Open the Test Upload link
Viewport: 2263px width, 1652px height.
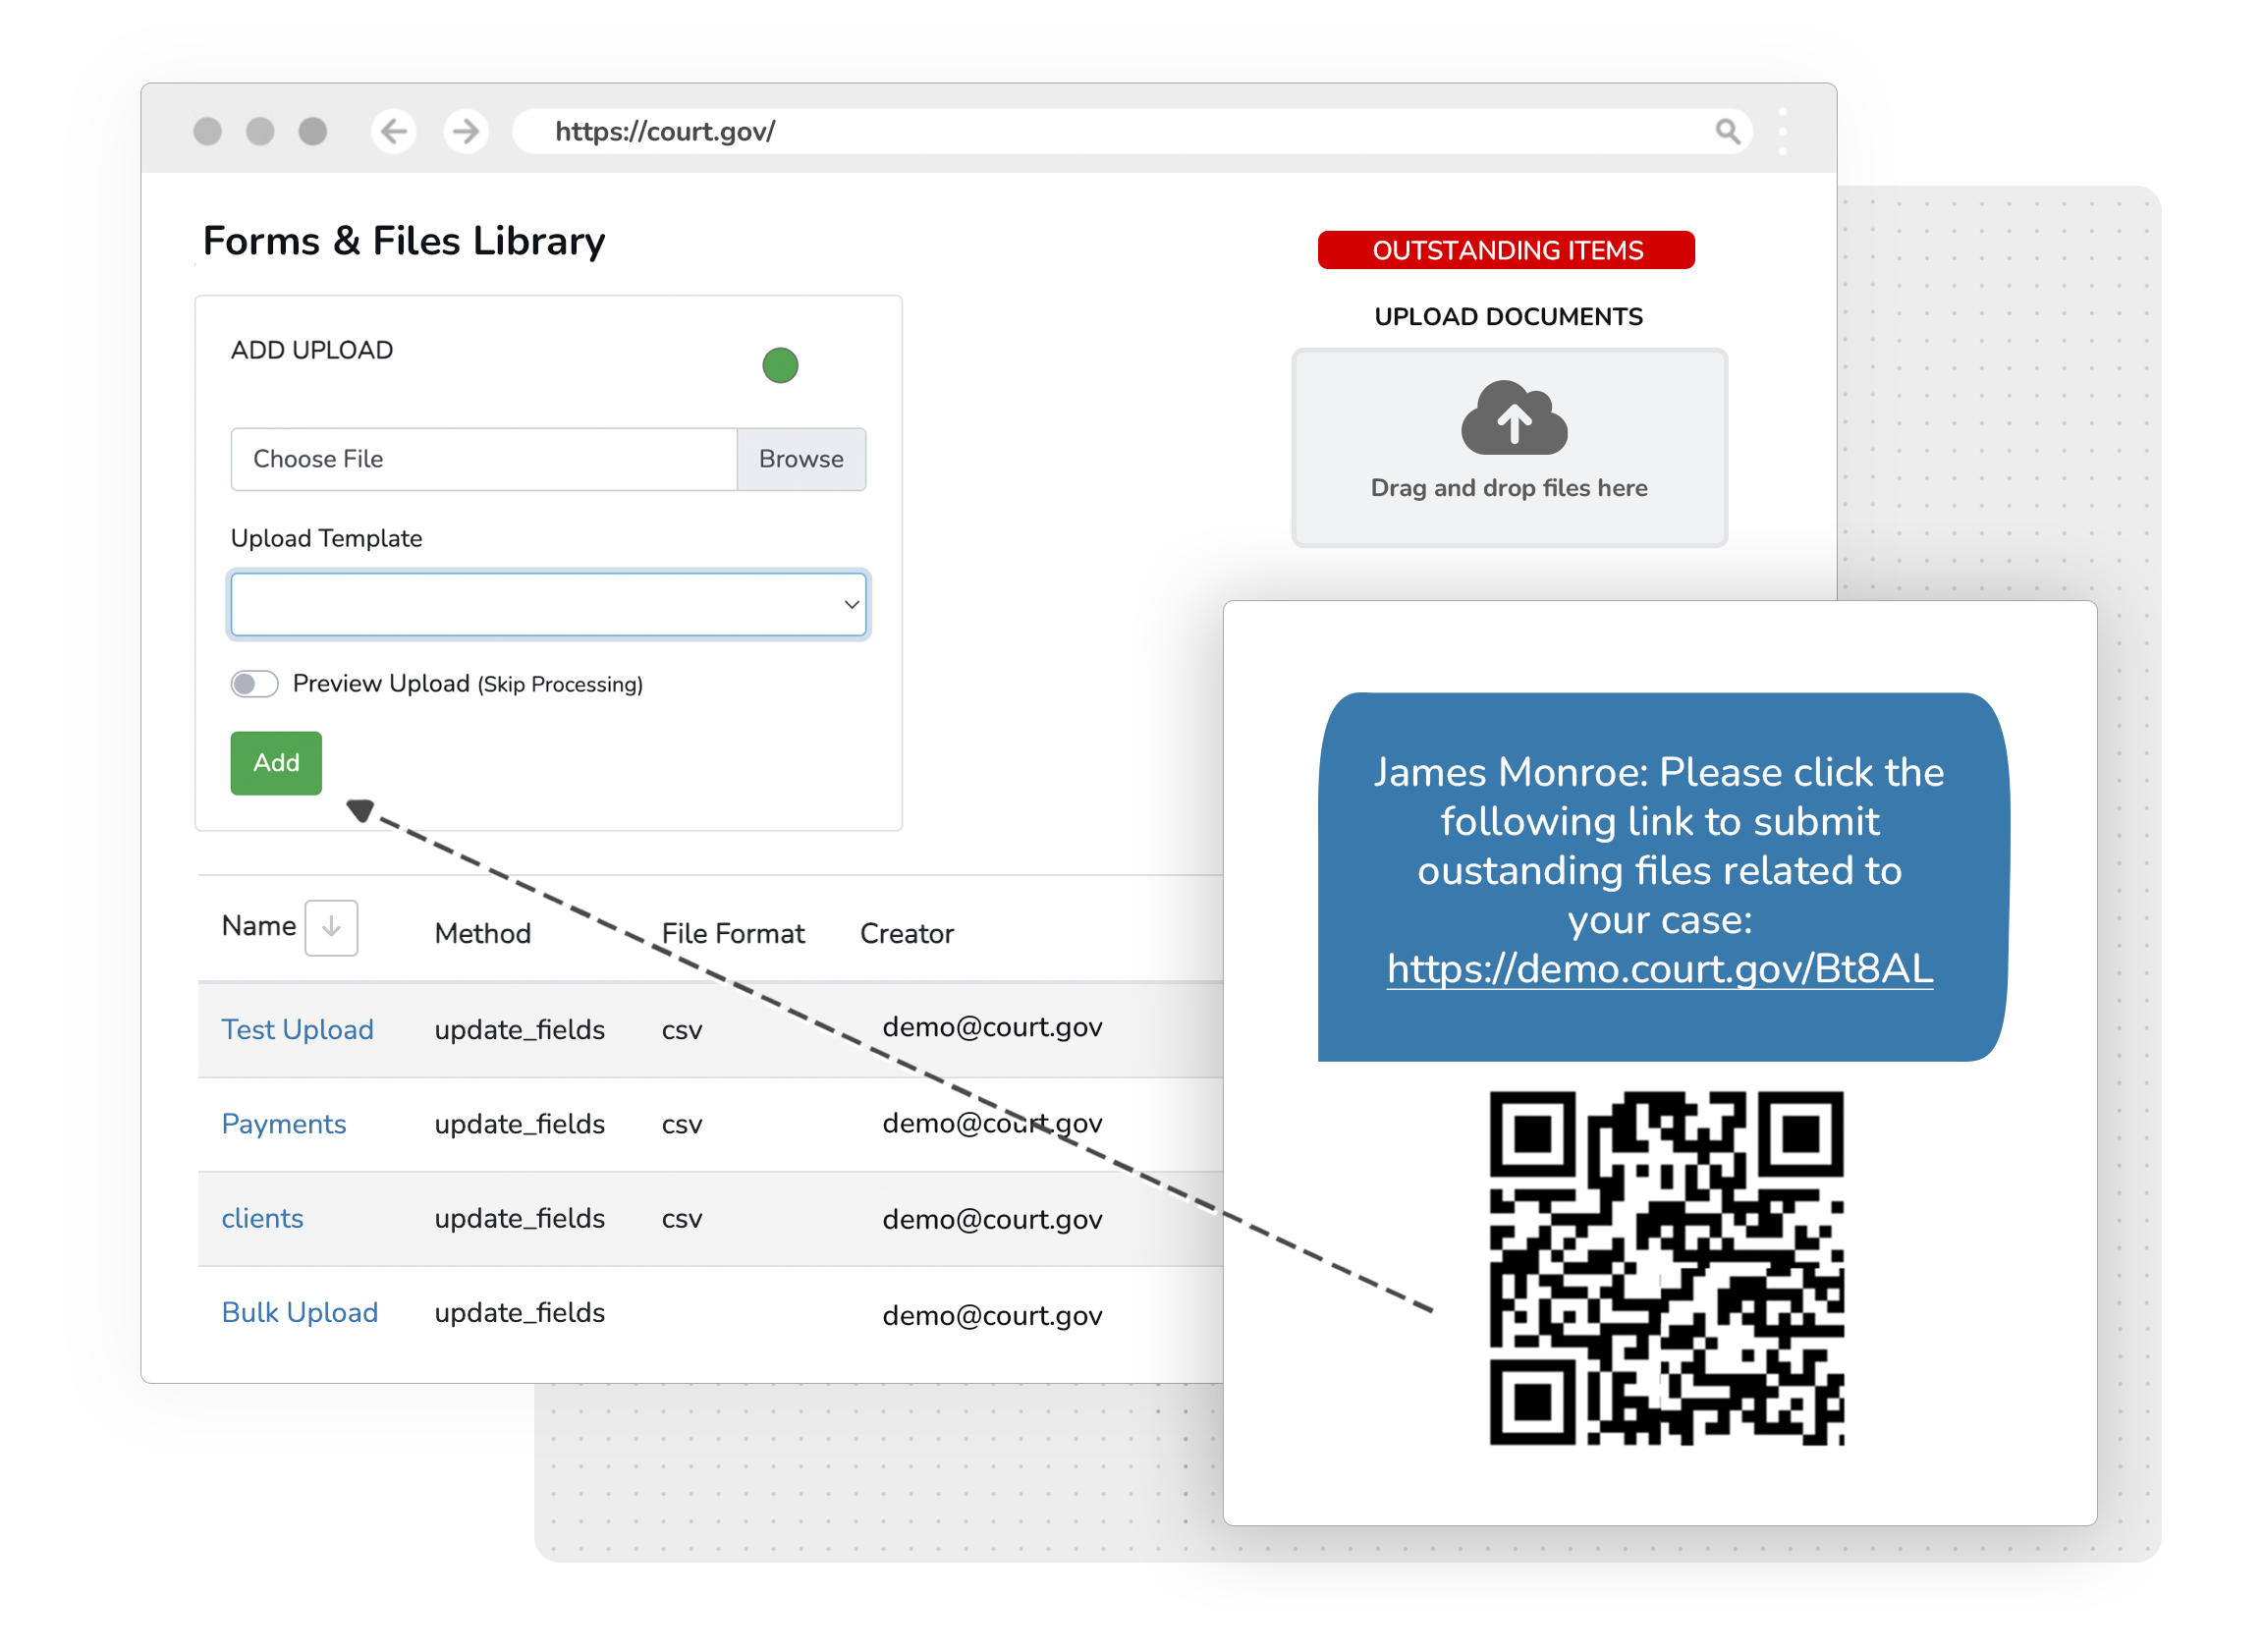point(297,1029)
